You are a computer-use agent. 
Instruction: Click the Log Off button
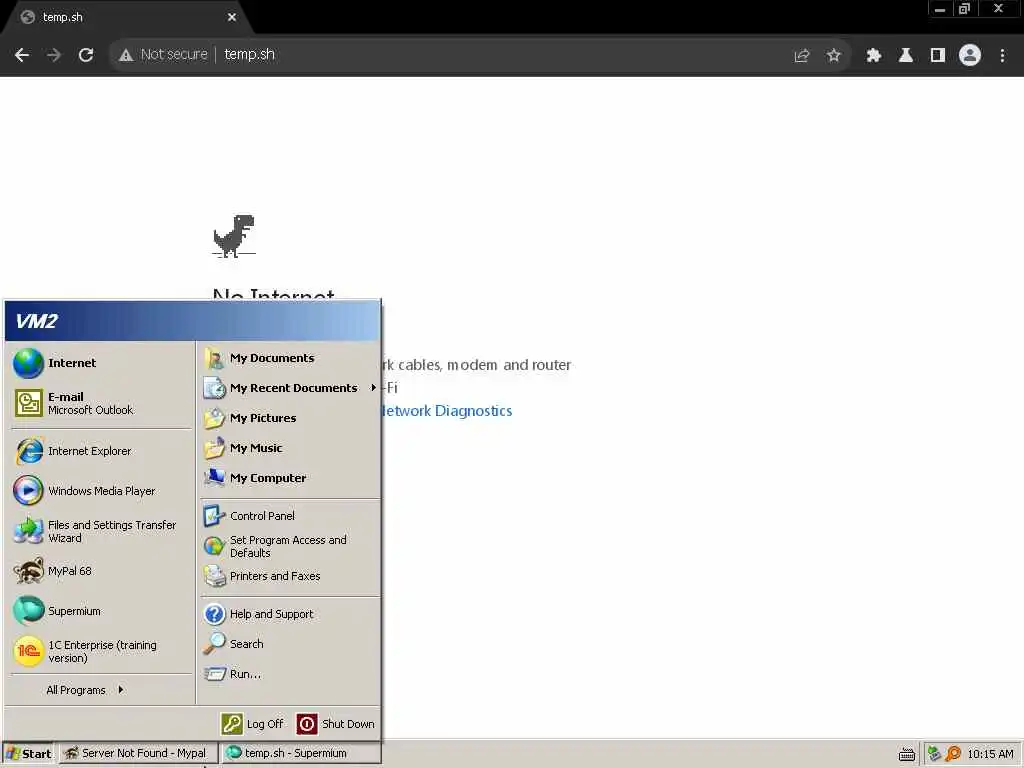point(253,724)
